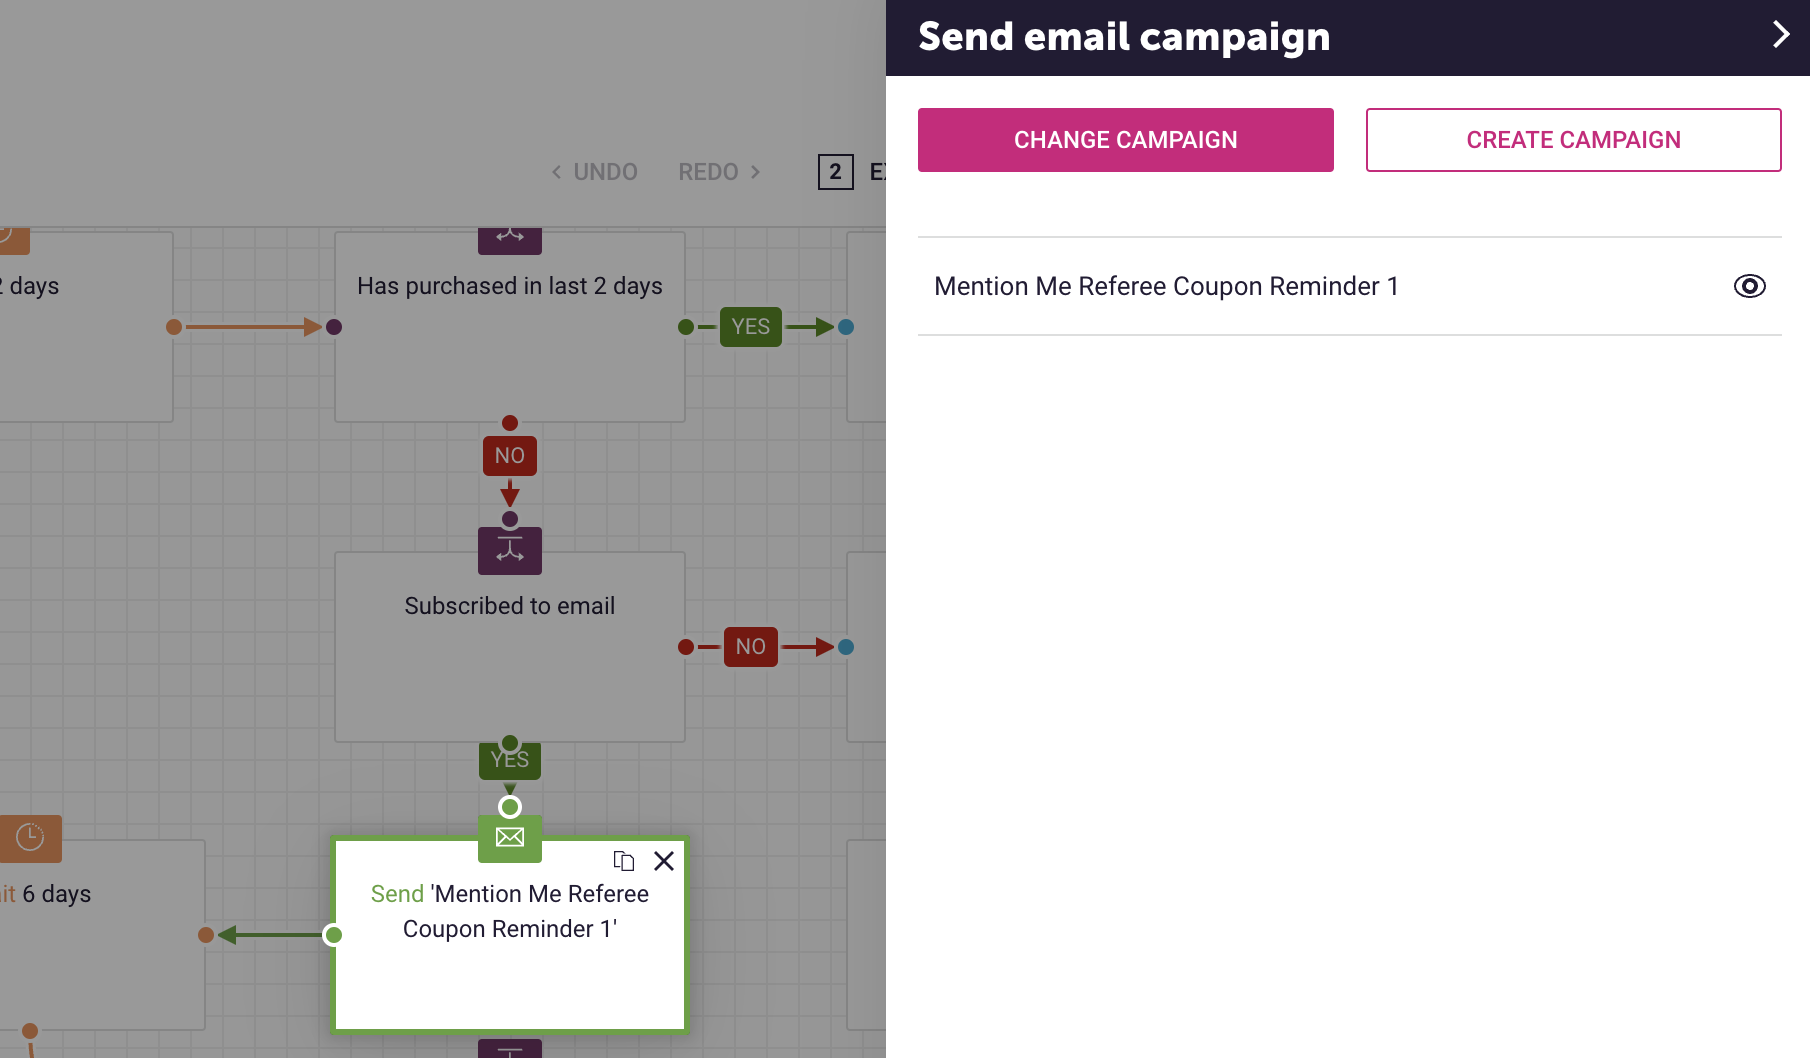This screenshot has height=1058, width=1810.
Task: Delete the Send email node
Action: (664, 861)
